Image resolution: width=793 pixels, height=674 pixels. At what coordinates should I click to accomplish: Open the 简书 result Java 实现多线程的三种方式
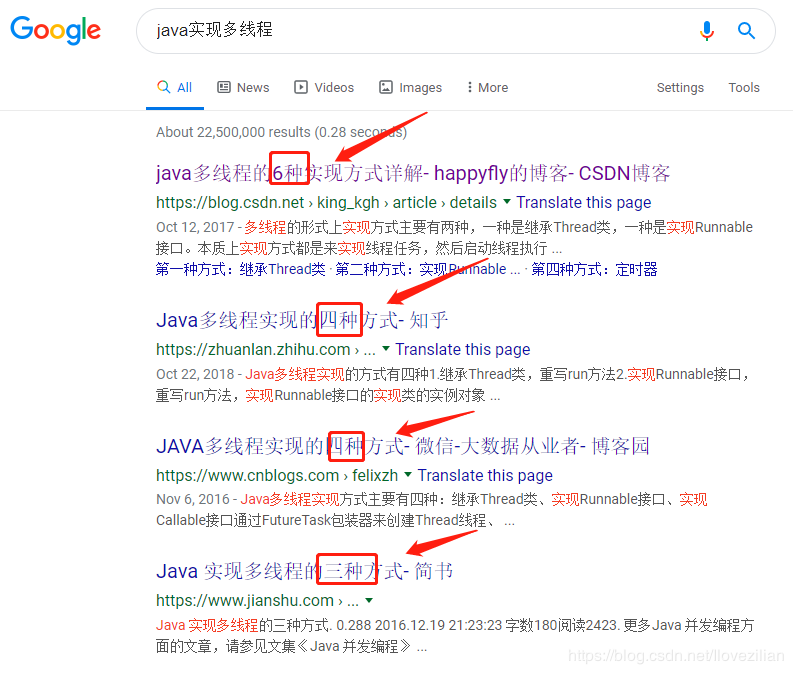(x=304, y=571)
